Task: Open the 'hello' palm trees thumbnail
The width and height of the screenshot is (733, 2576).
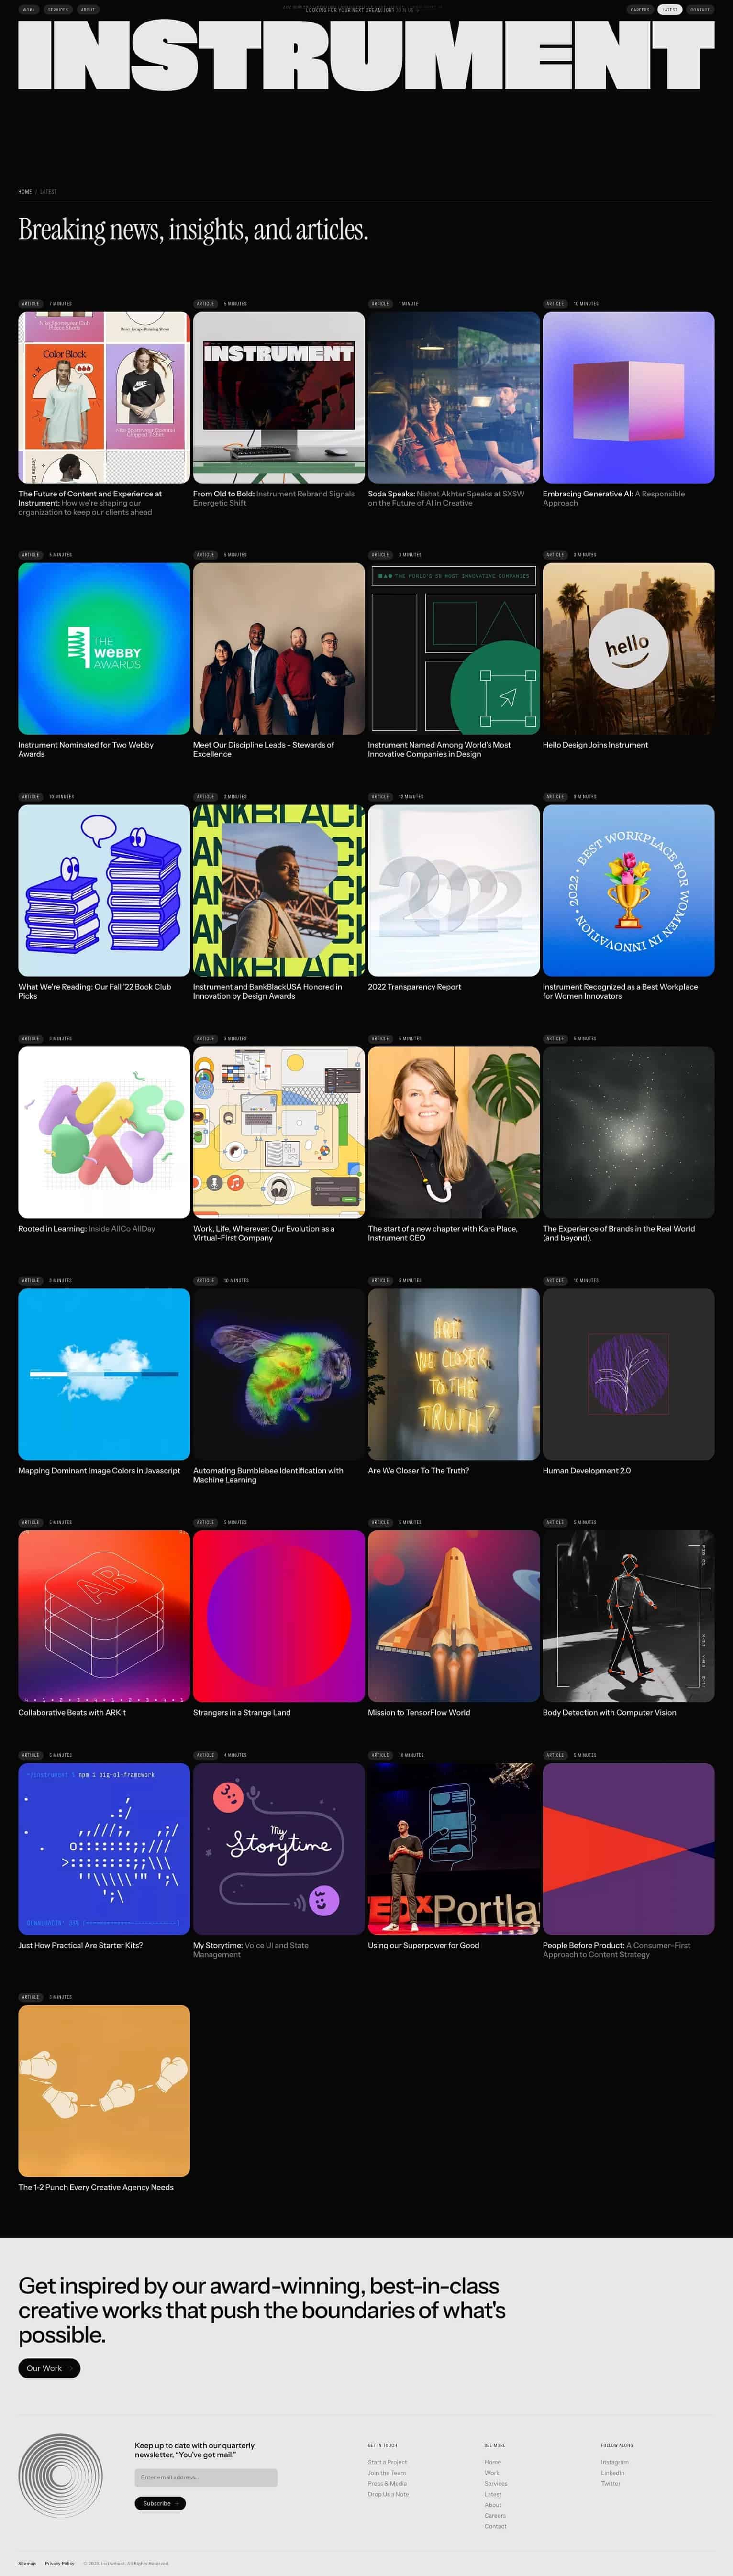Action: pyautogui.click(x=629, y=648)
